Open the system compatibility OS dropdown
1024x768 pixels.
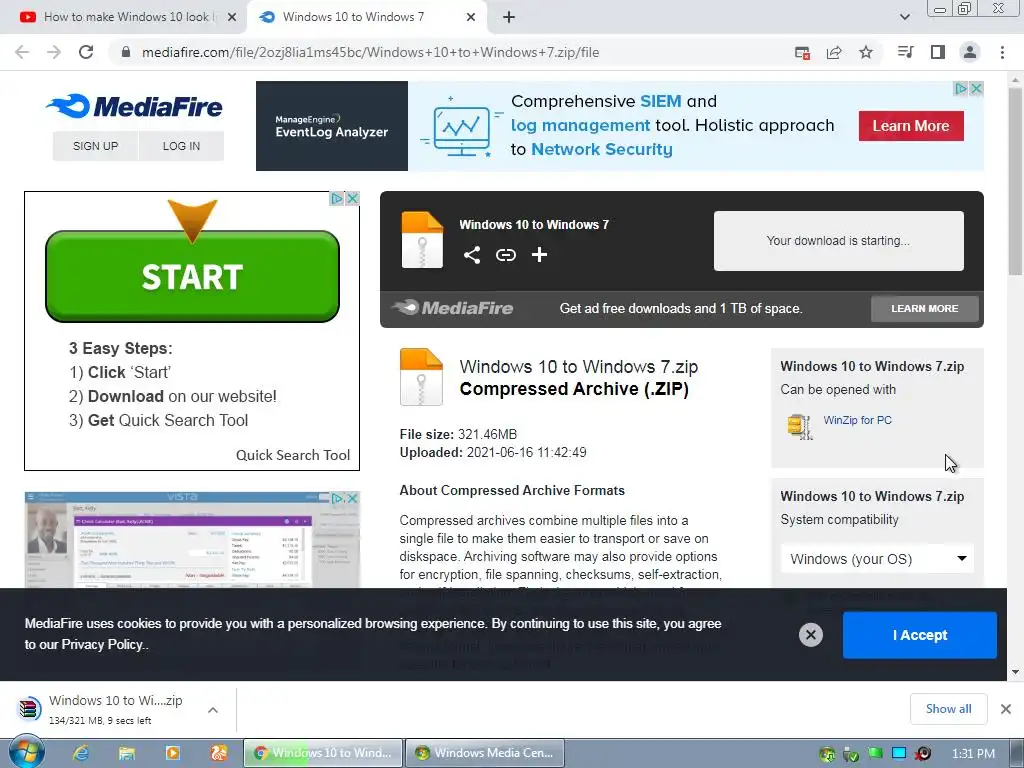point(877,559)
